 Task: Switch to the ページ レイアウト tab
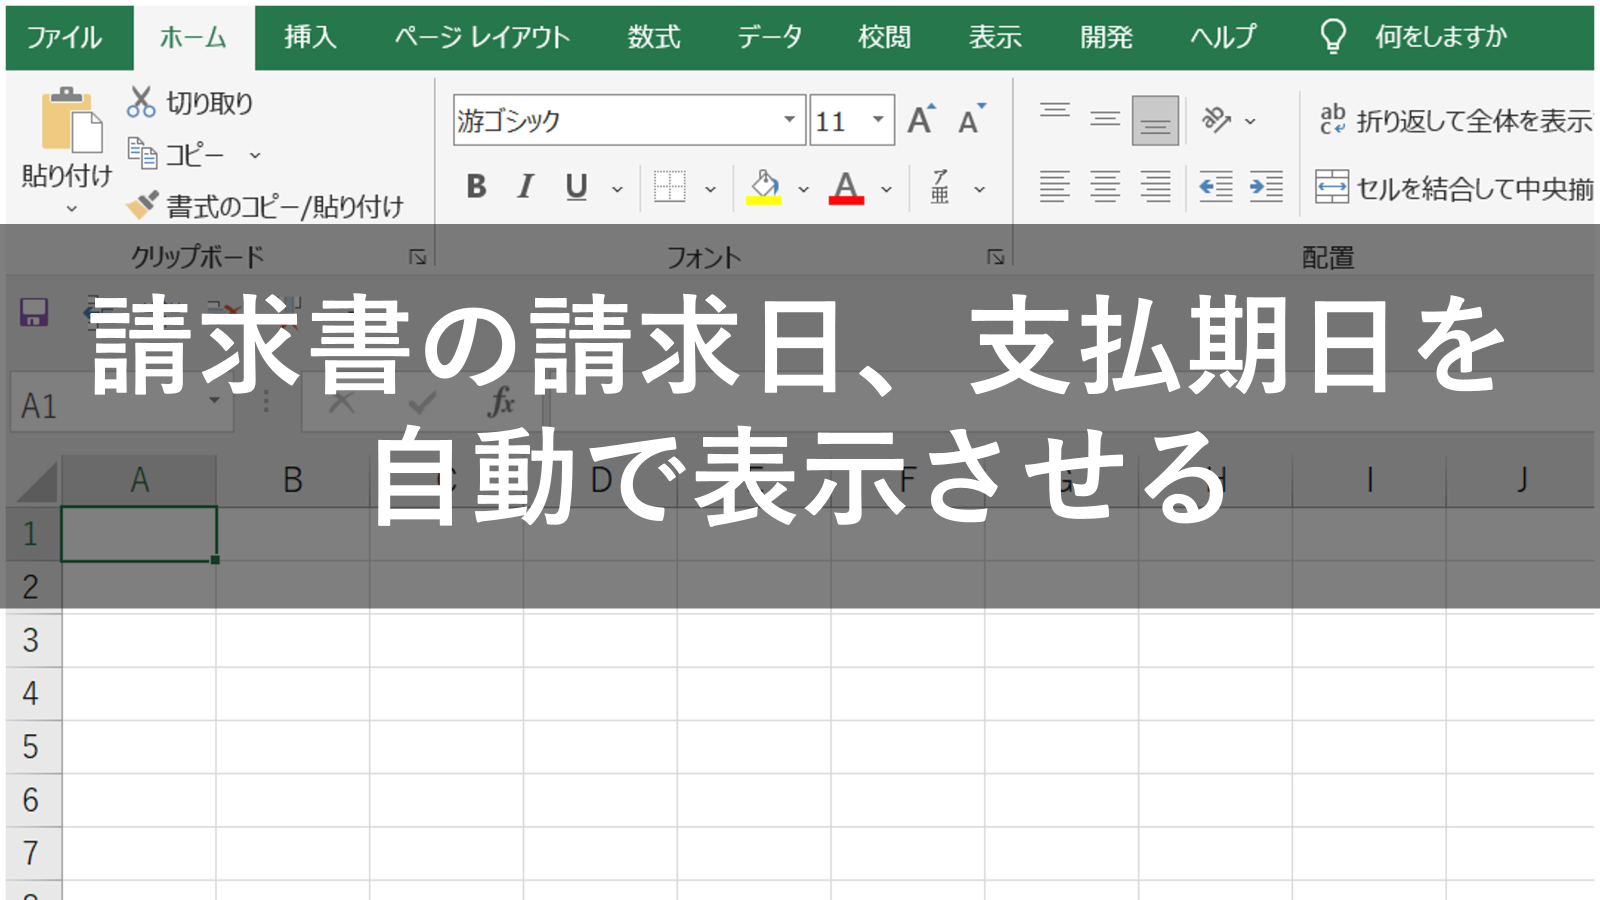pos(482,37)
